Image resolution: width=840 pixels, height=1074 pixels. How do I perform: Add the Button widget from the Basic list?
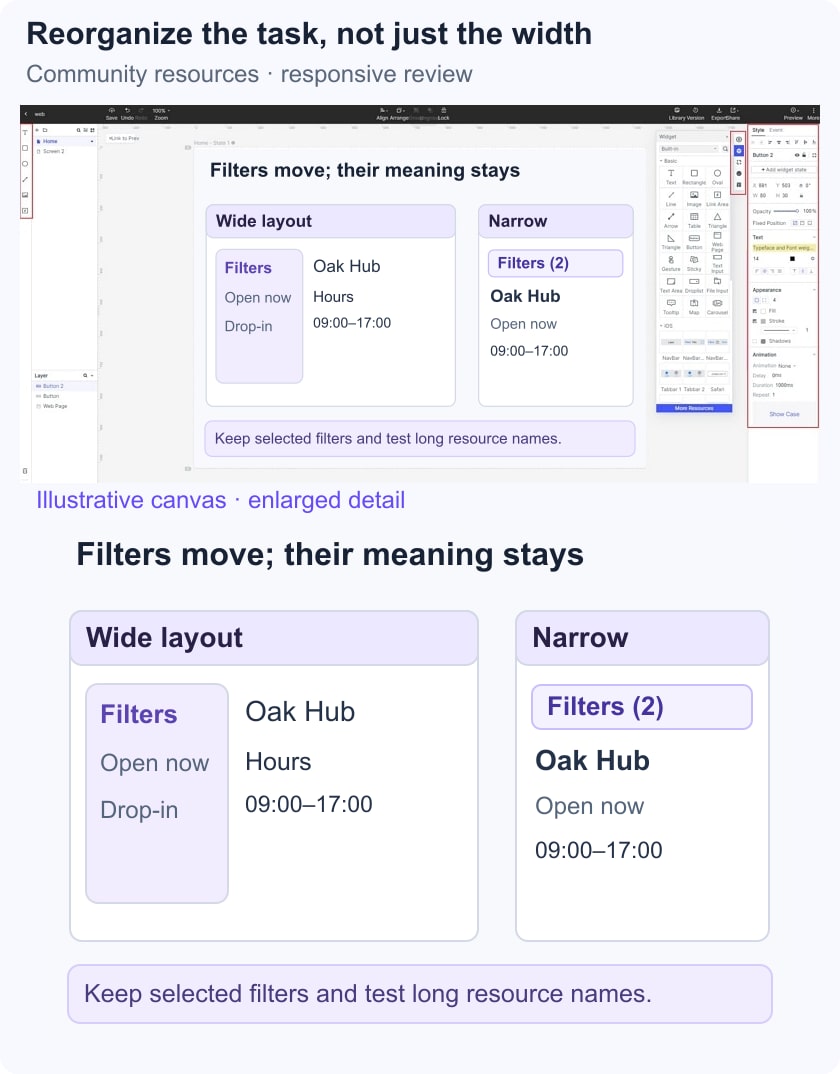click(x=694, y=241)
